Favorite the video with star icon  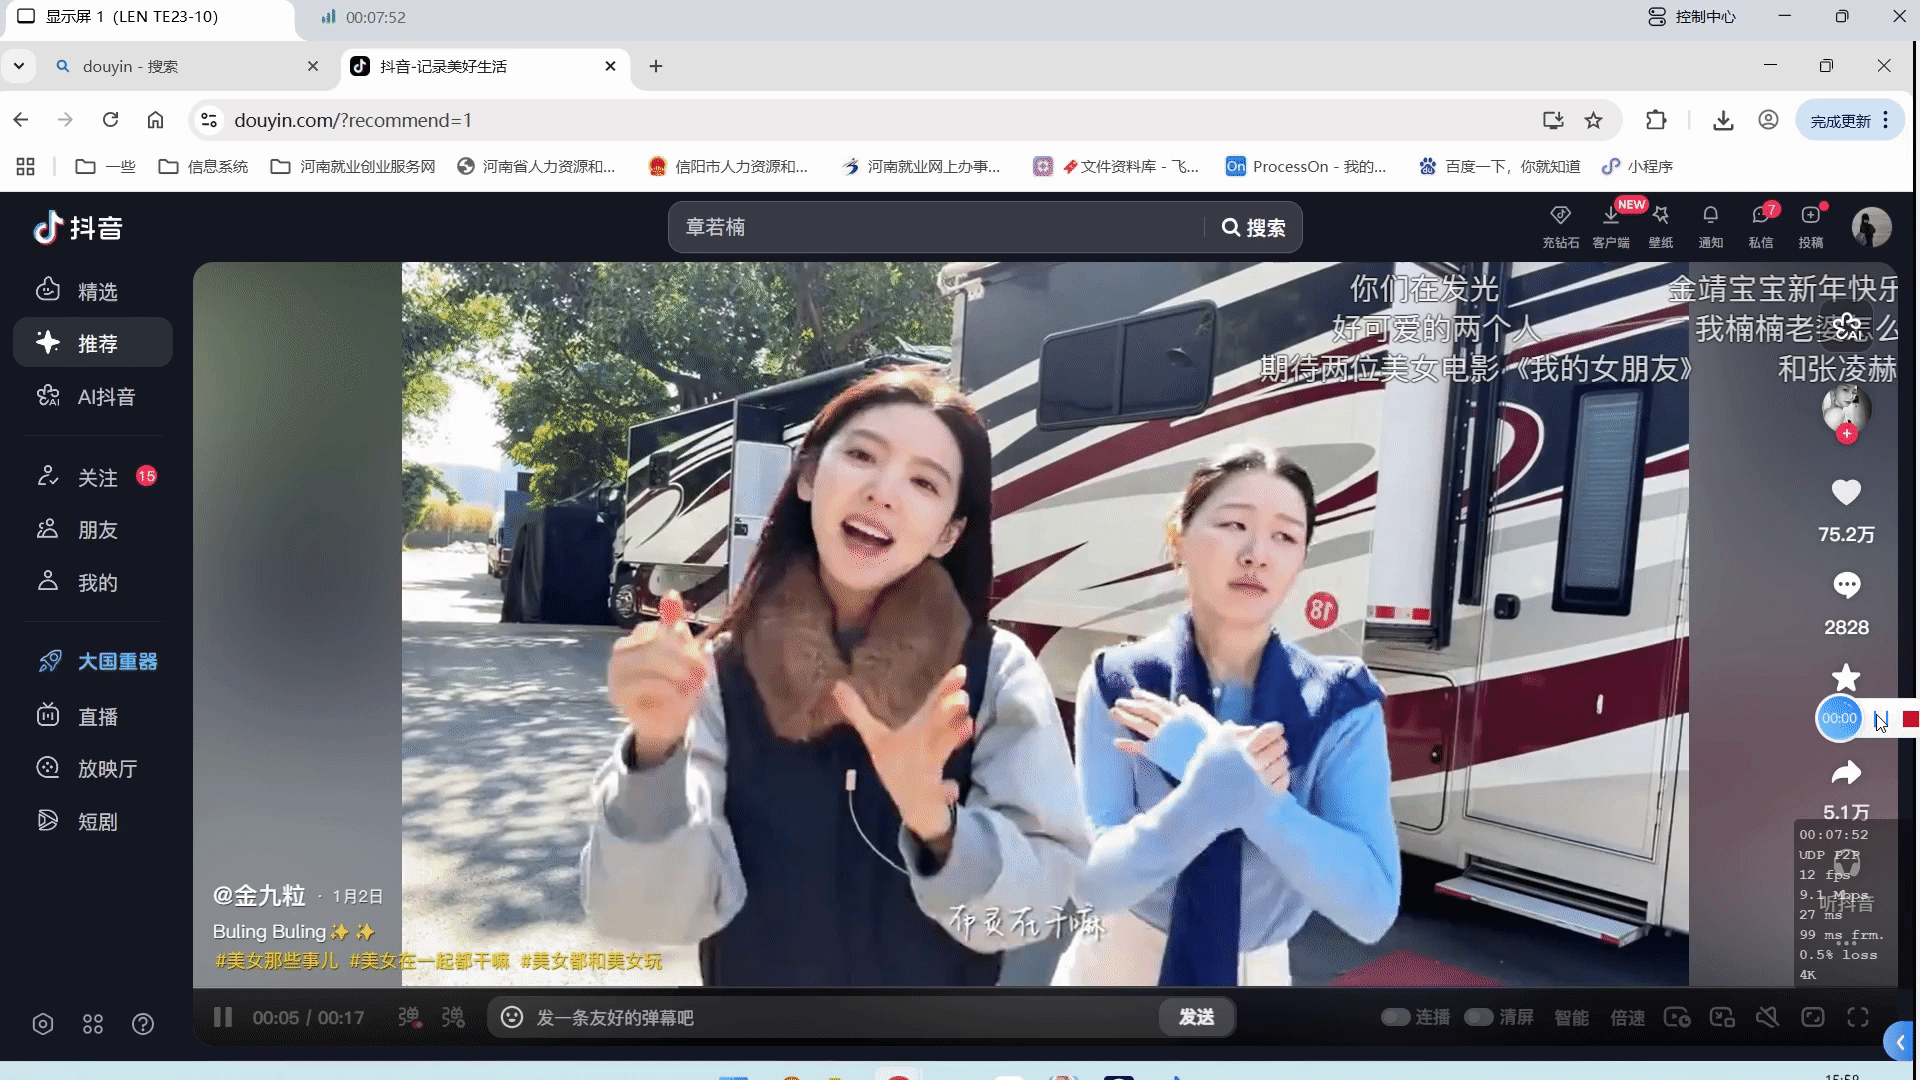click(1846, 677)
